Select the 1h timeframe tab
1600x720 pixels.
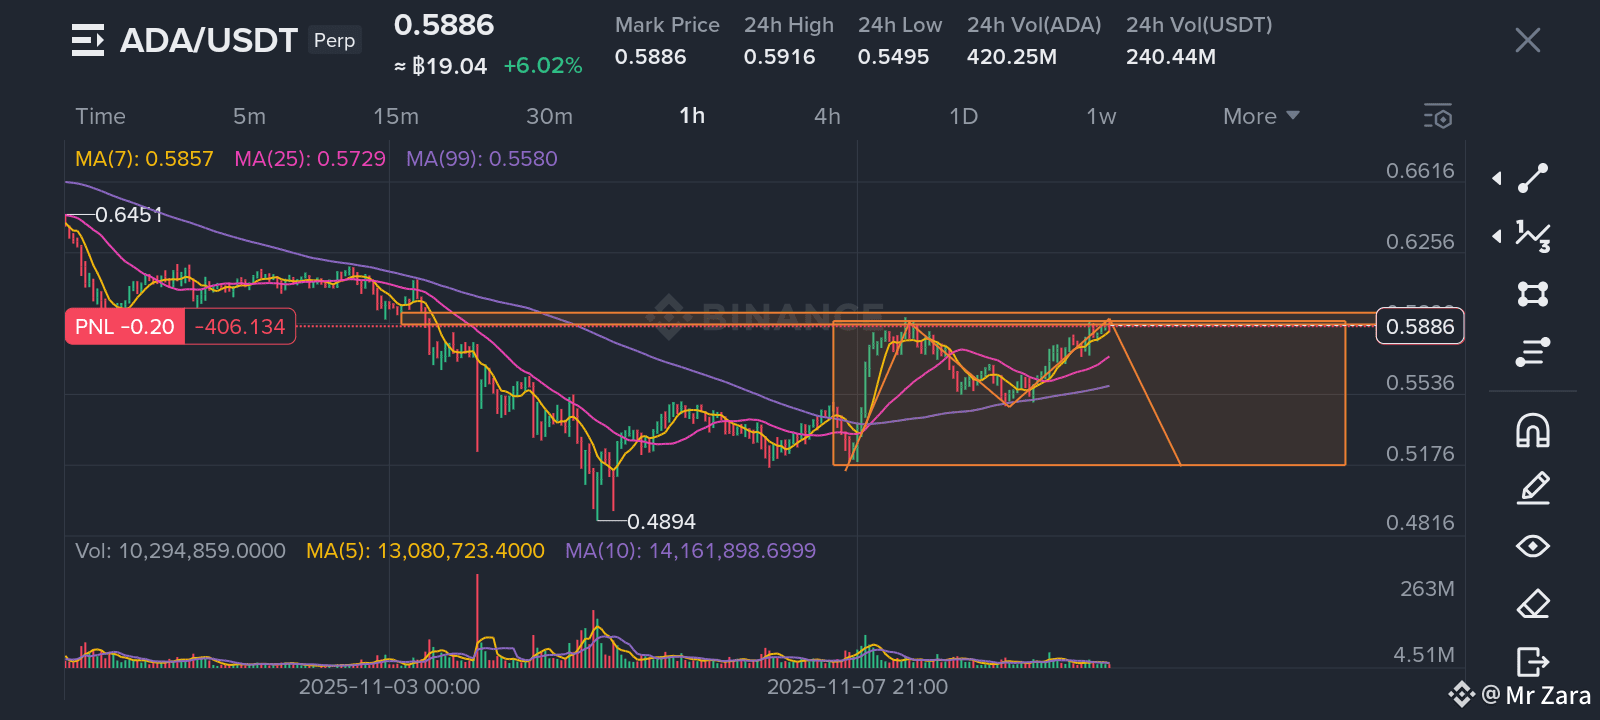(x=692, y=116)
